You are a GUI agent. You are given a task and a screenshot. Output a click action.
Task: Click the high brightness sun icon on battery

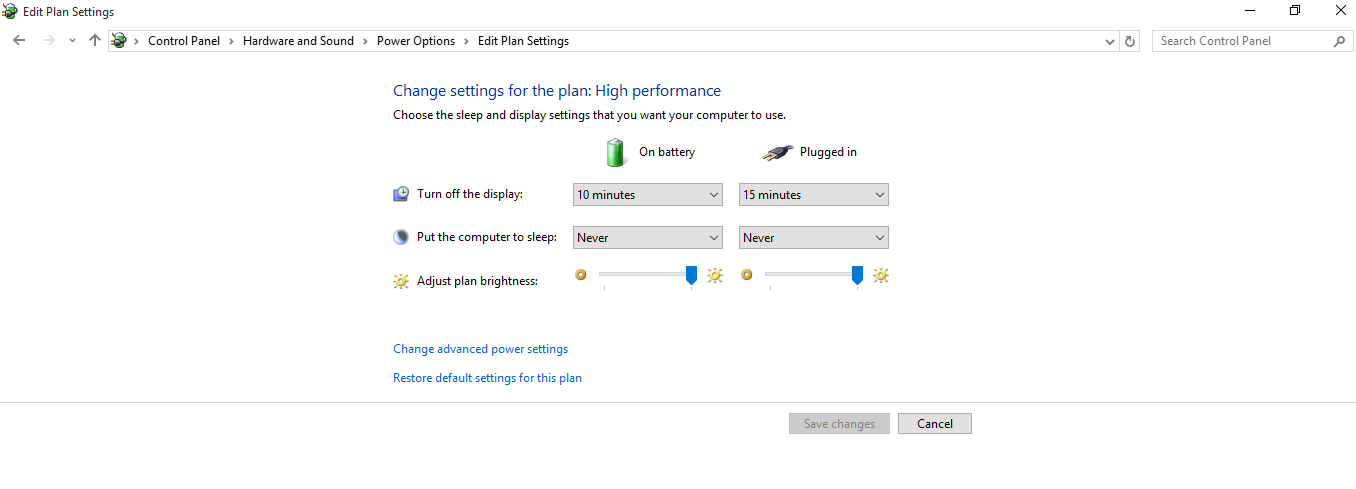(x=715, y=275)
